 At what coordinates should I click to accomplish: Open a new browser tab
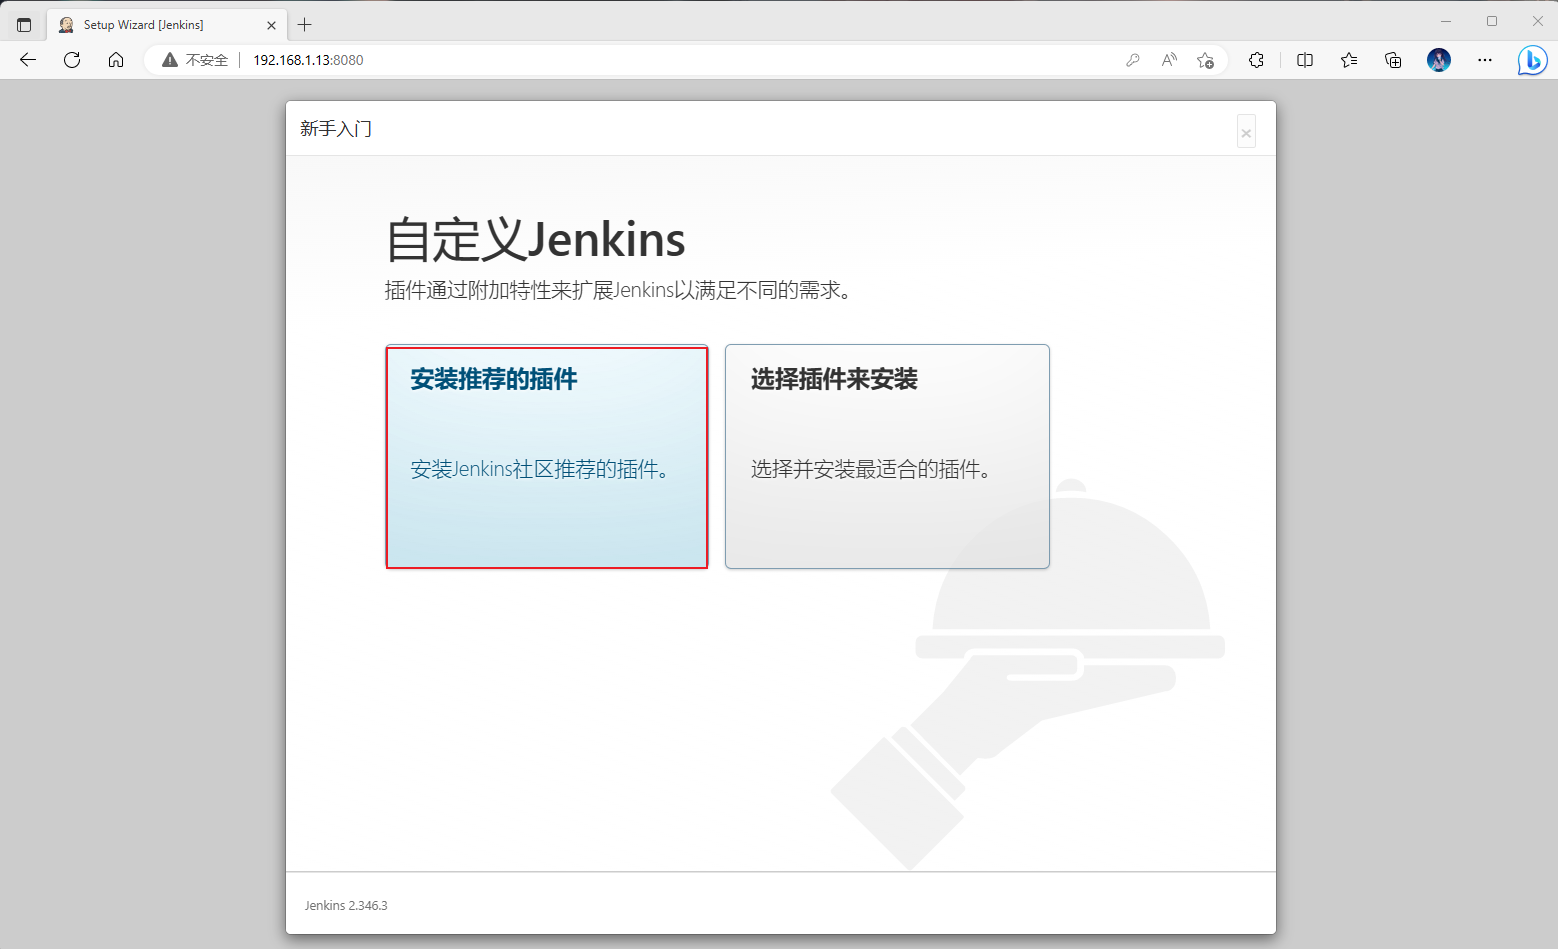coord(305,25)
